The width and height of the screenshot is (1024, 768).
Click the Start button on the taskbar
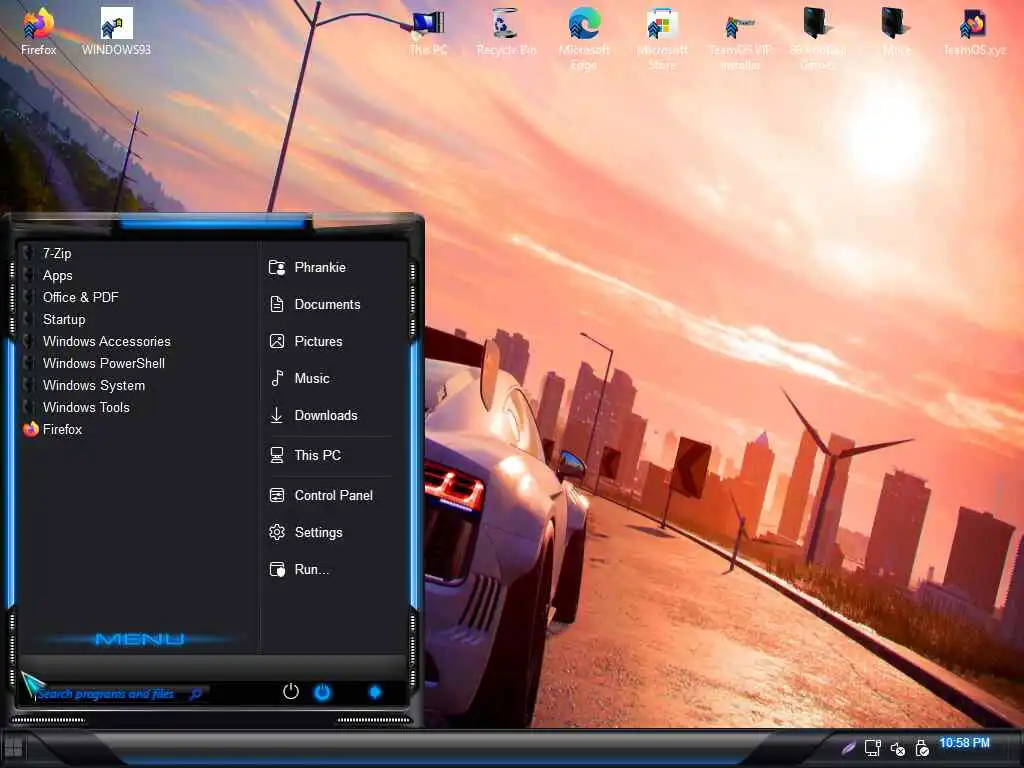(x=13, y=746)
